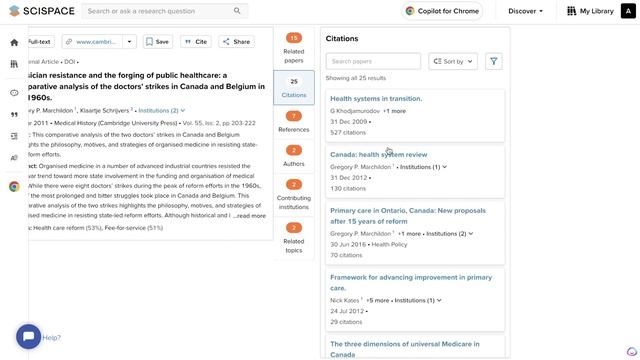
Task: Open the Home icon in left sidebar
Action: [x=14, y=42]
